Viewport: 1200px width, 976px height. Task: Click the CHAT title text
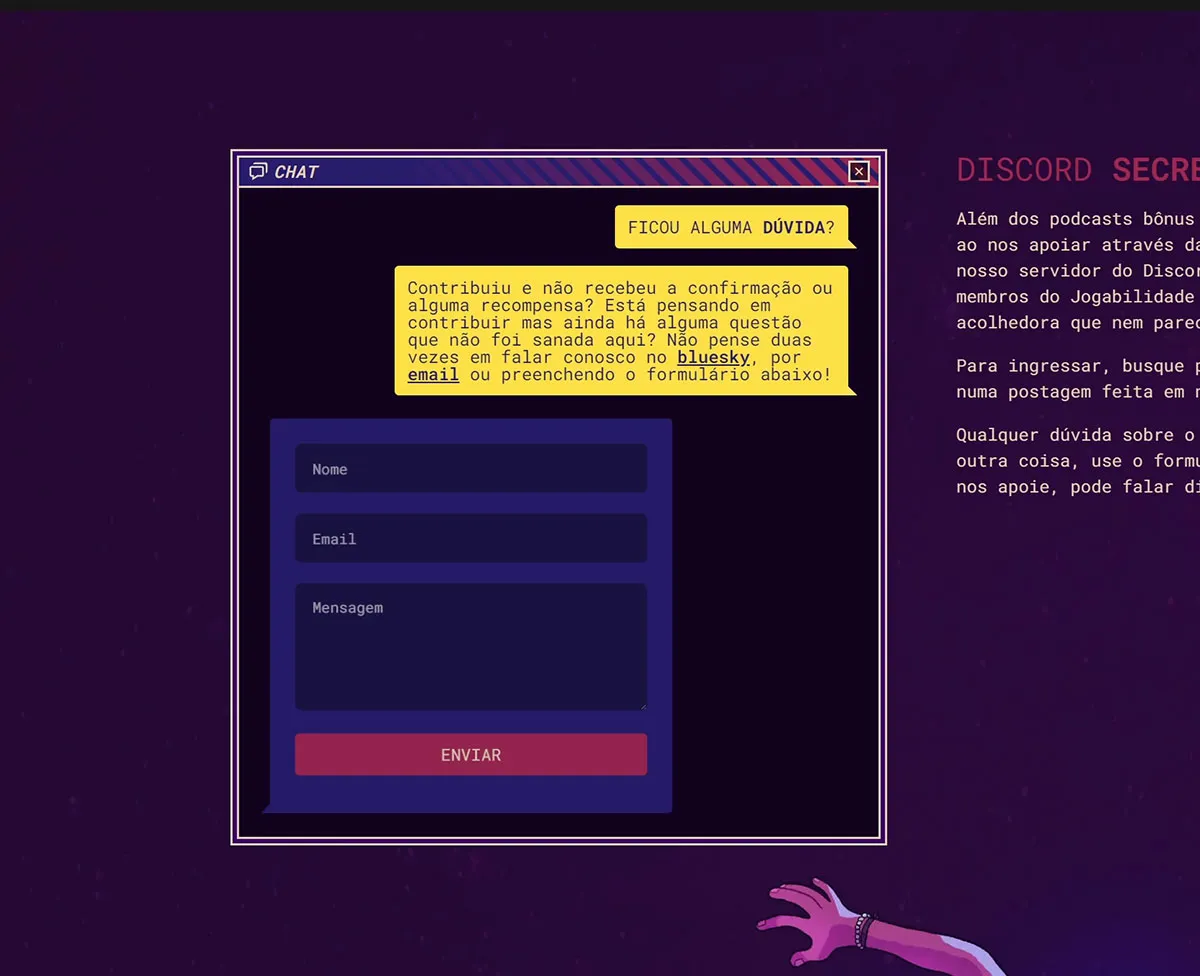(x=296, y=172)
